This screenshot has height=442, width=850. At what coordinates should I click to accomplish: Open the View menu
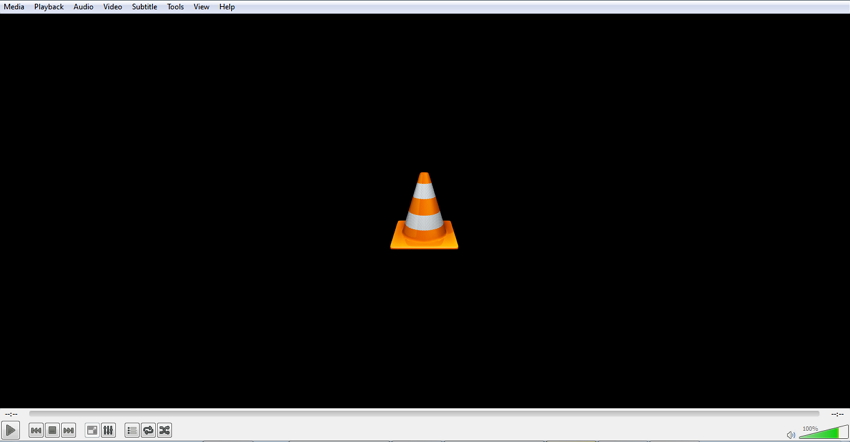(x=201, y=7)
